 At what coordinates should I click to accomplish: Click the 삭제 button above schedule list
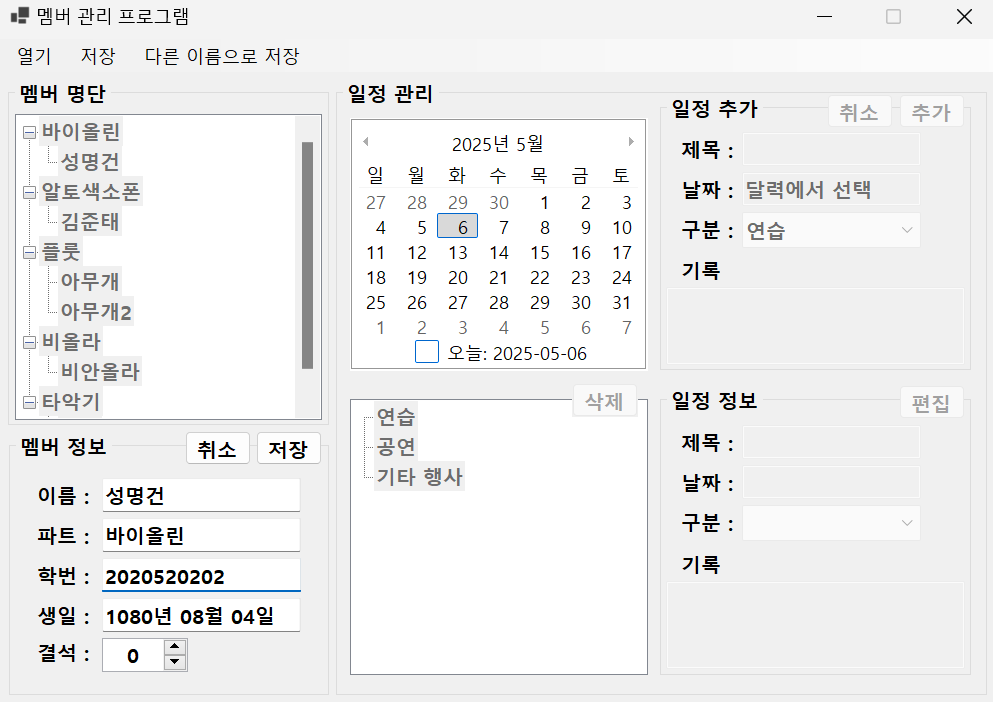tap(604, 401)
